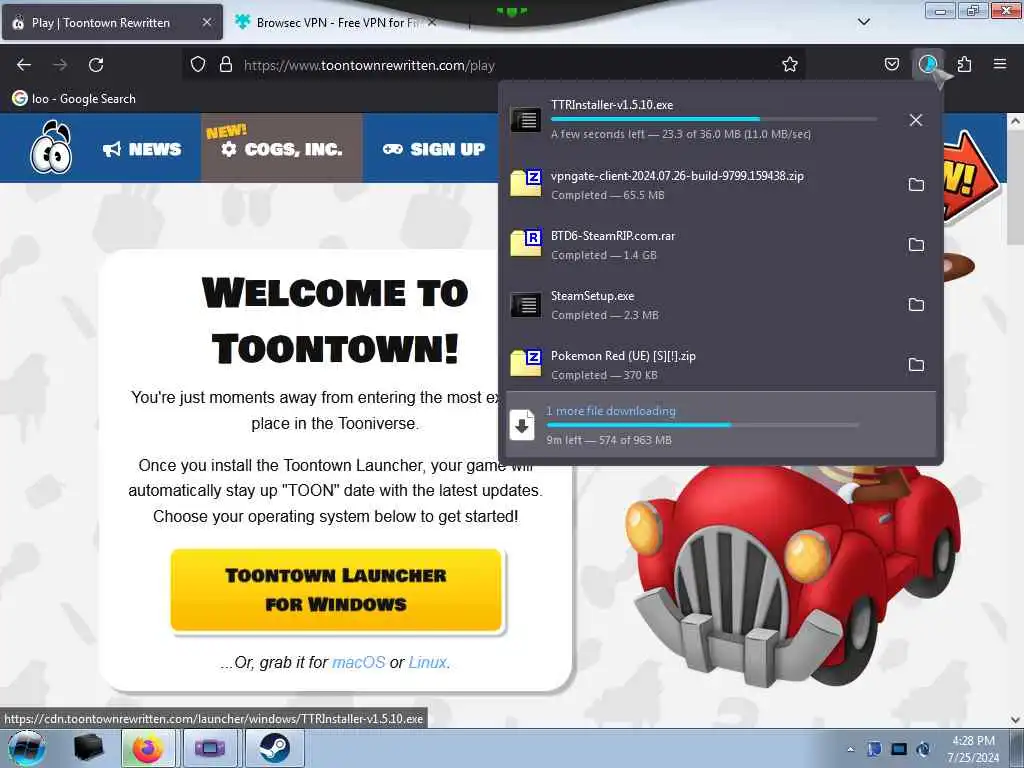Image resolution: width=1024 pixels, height=768 pixels.
Task: Open the loo - Google Search bookmark
Action: point(74,99)
